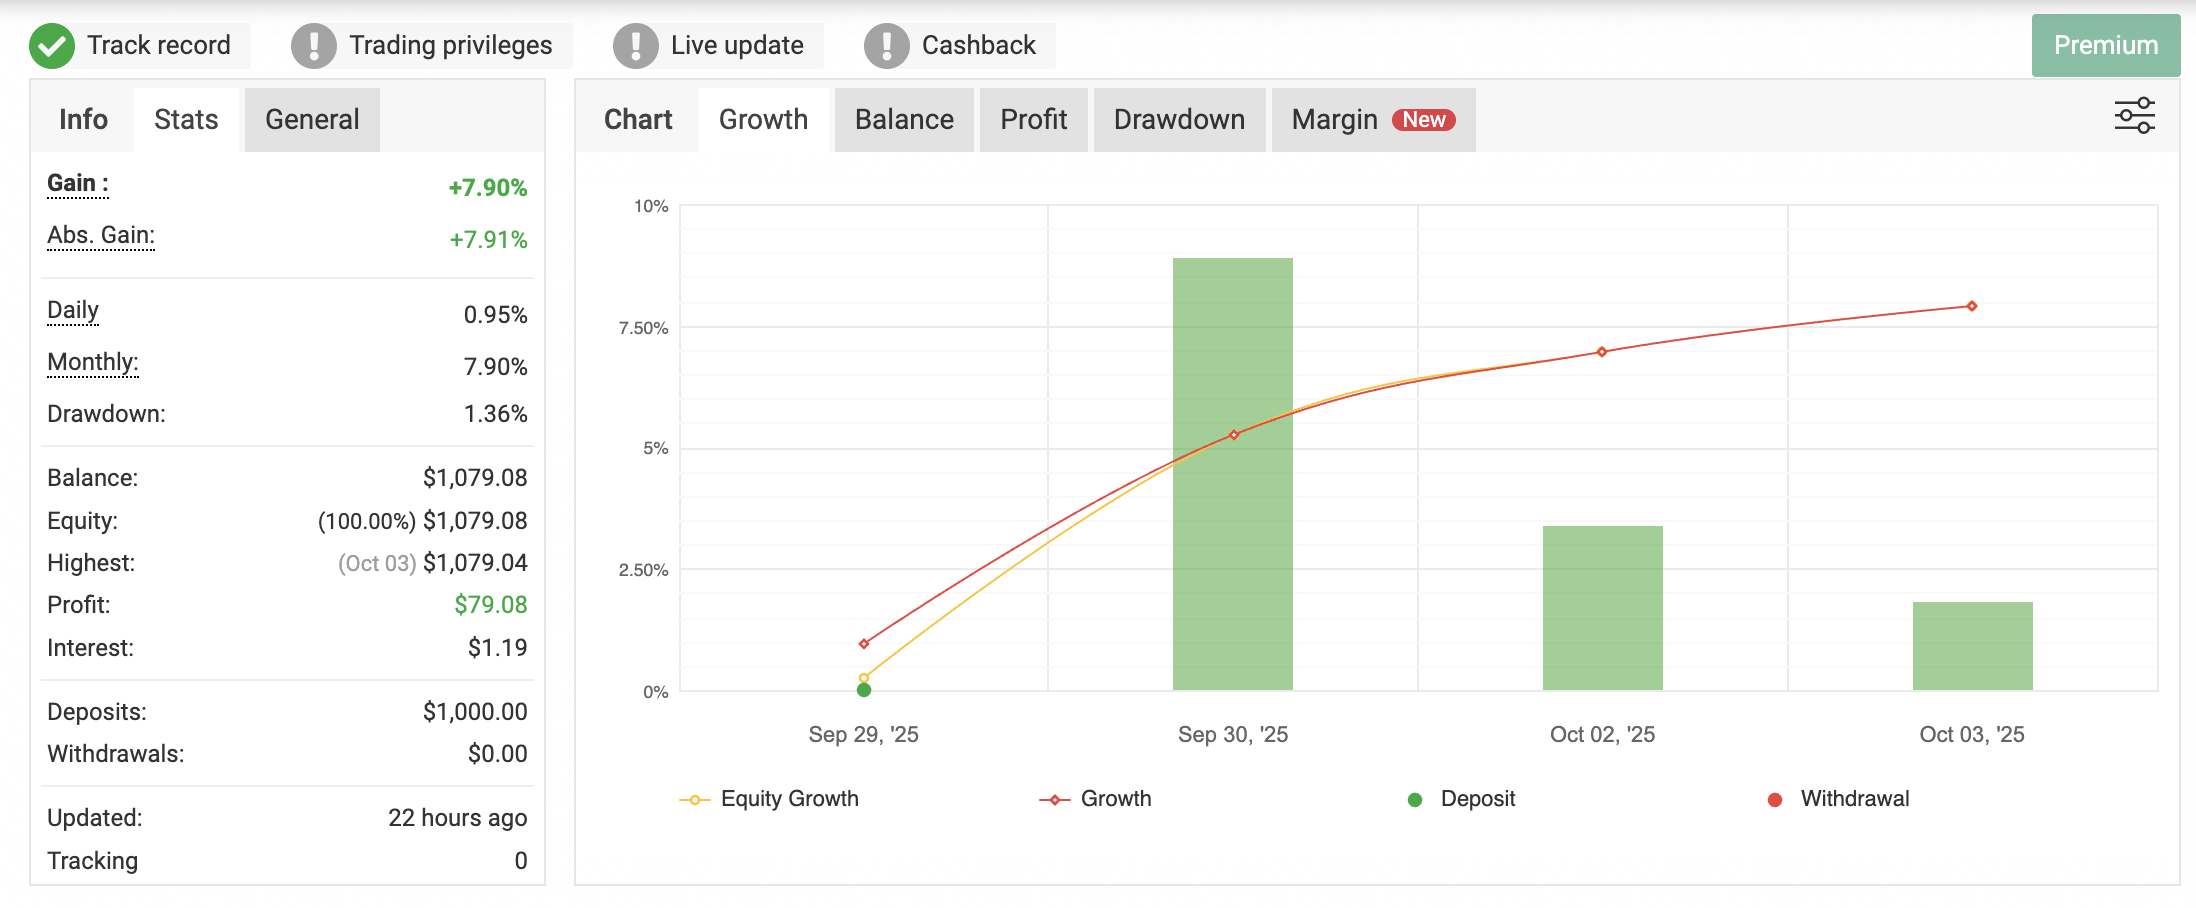Open the Drawdown chart tab

pyautogui.click(x=1179, y=120)
